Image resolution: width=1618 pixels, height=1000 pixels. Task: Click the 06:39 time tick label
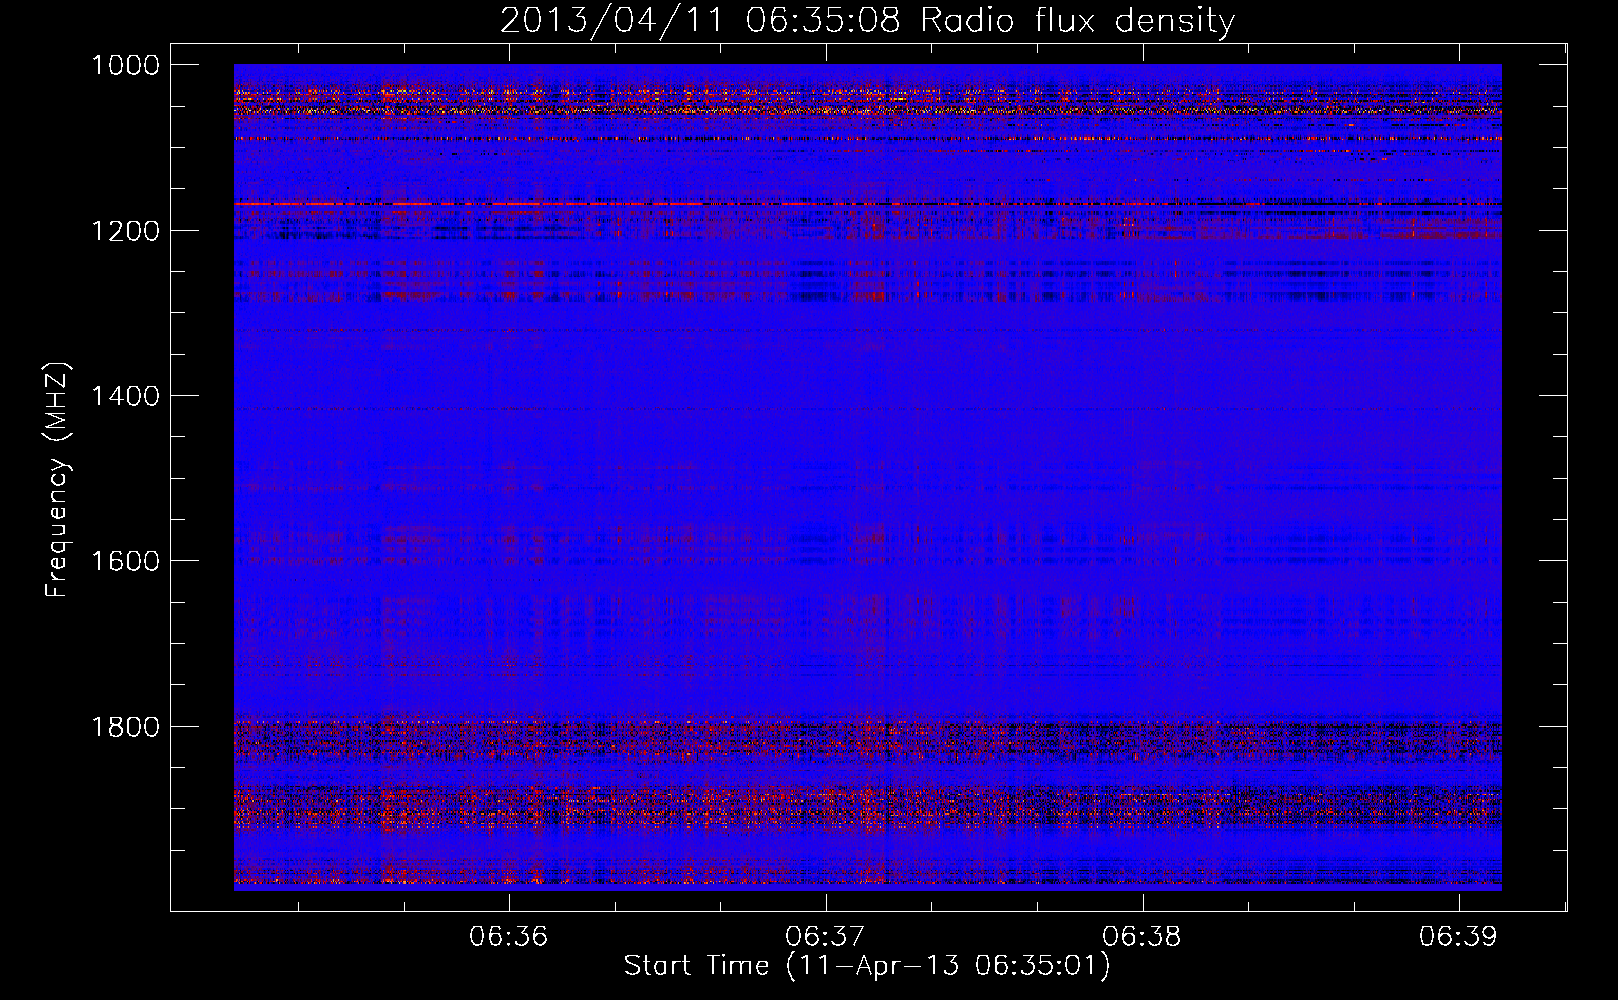1459,936
